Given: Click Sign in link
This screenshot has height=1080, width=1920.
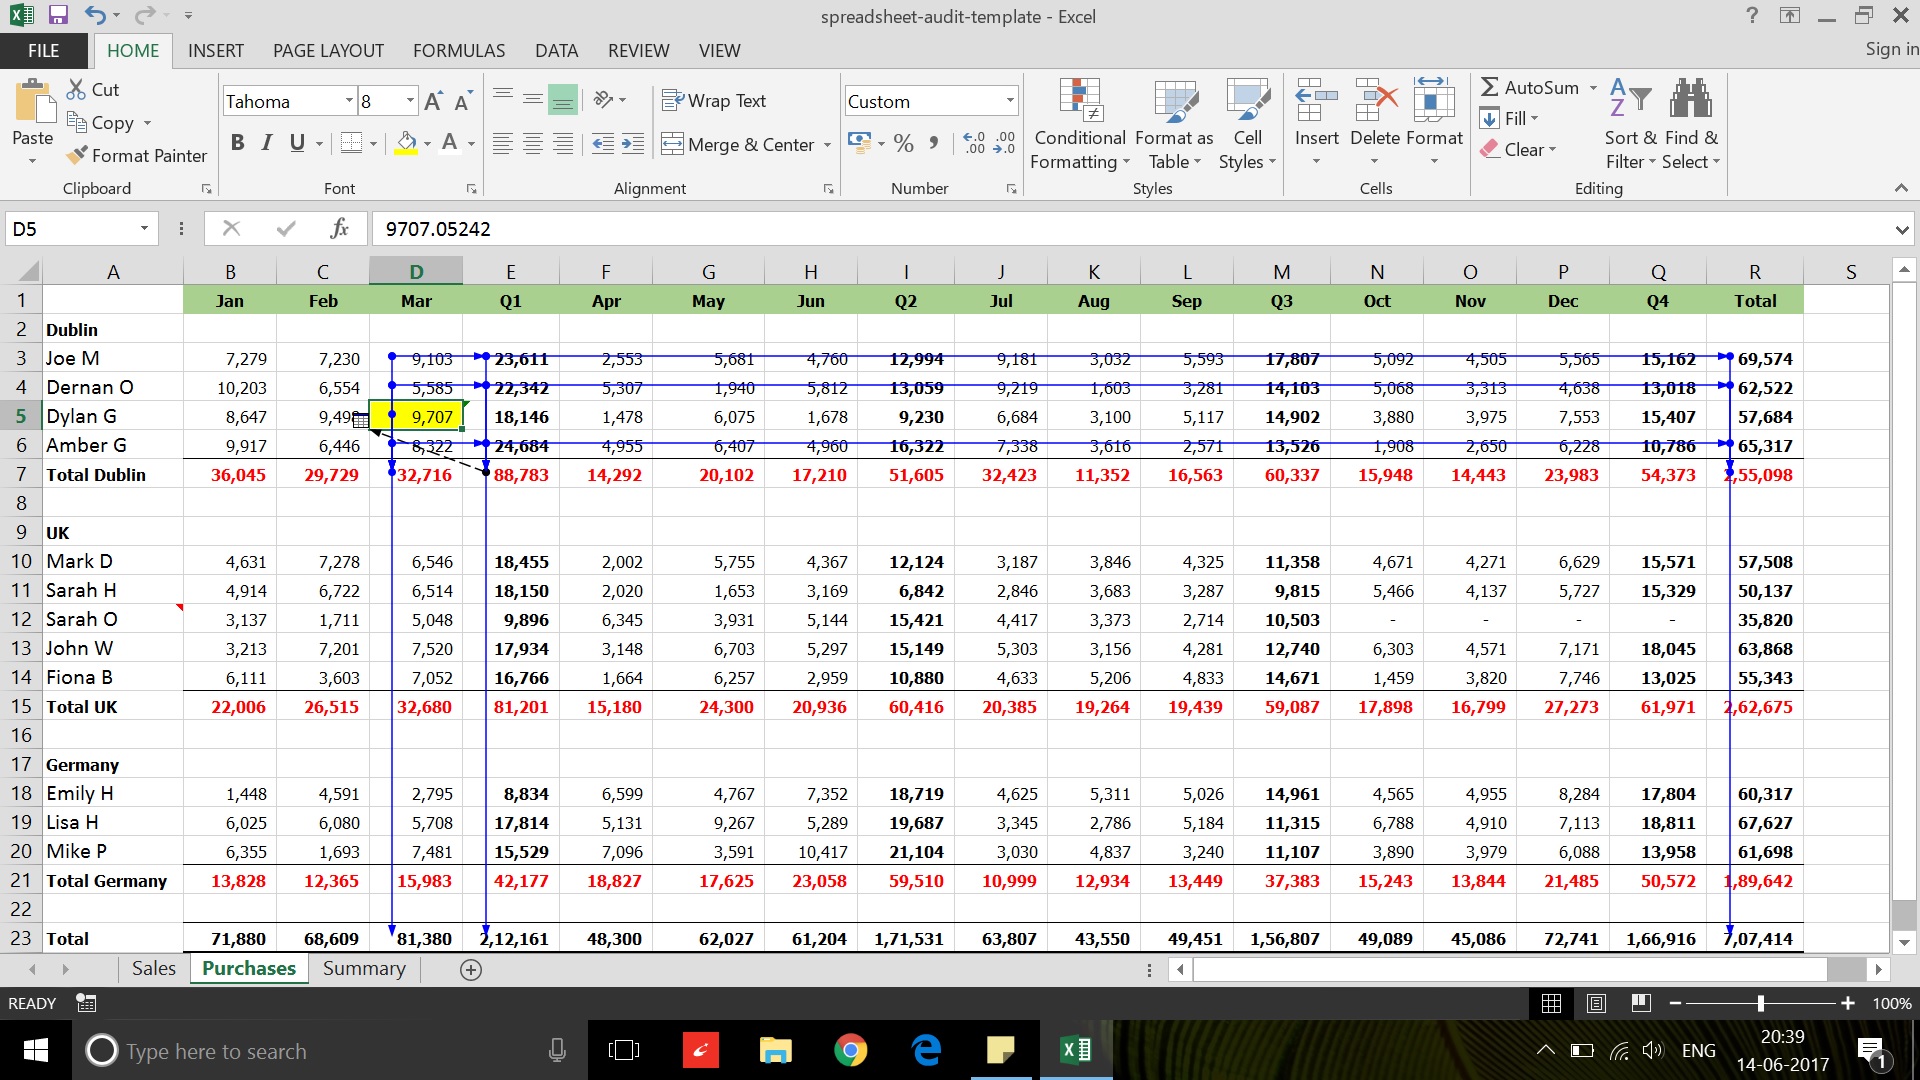Looking at the screenshot, I should pyautogui.click(x=1891, y=49).
